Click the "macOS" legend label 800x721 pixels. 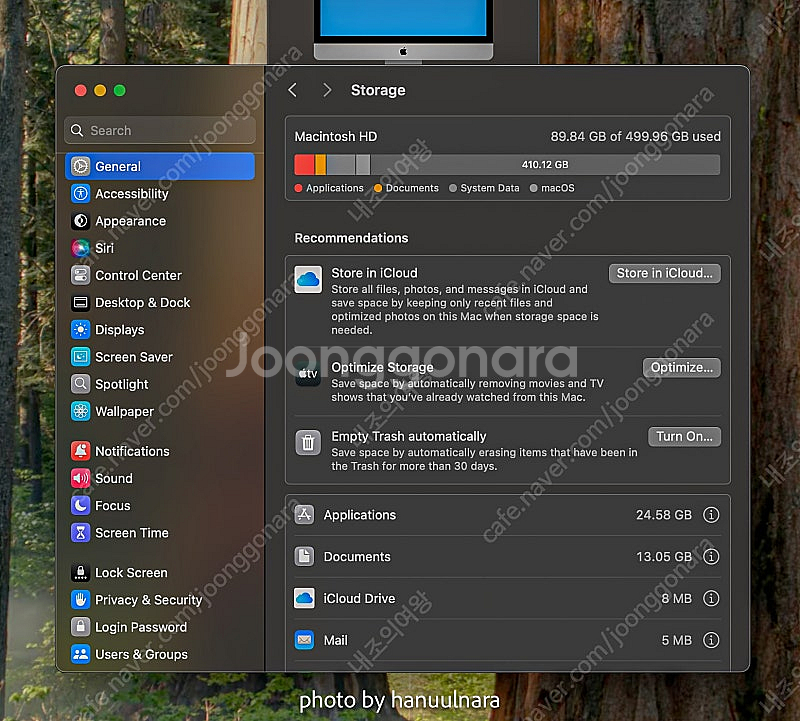[558, 188]
